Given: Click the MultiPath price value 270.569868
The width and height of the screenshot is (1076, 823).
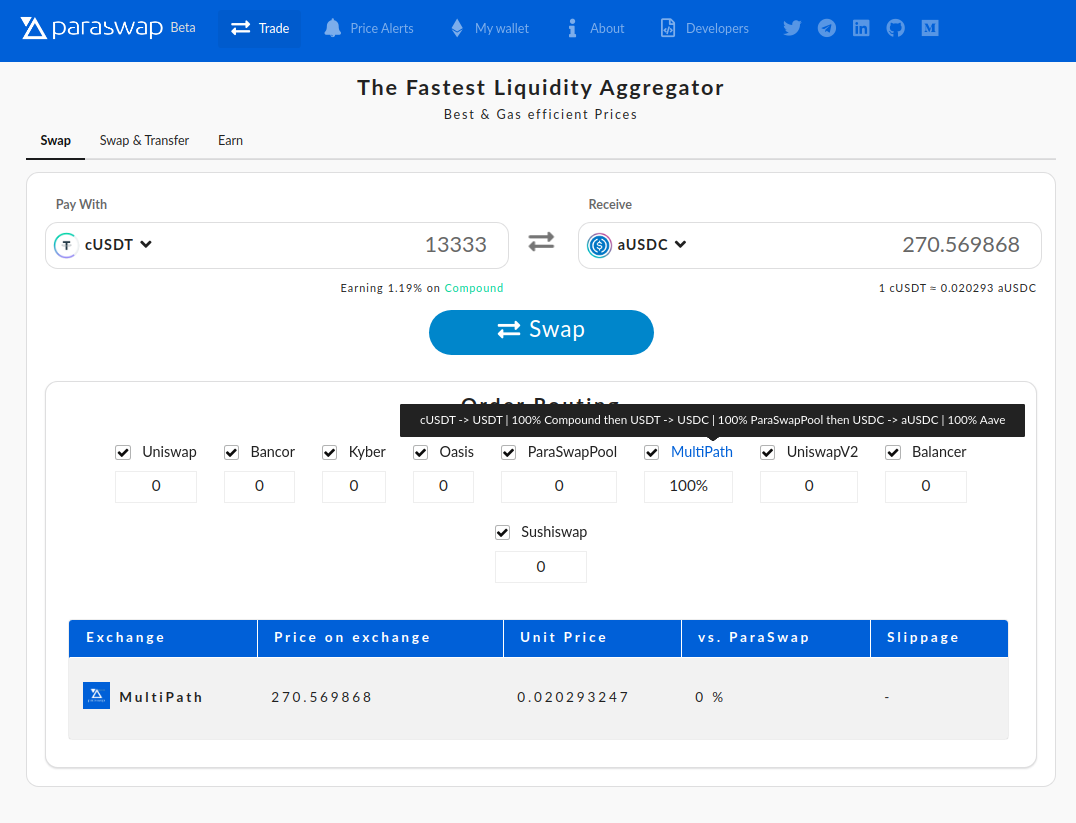Looking at the screenshot, I should 322,697.
